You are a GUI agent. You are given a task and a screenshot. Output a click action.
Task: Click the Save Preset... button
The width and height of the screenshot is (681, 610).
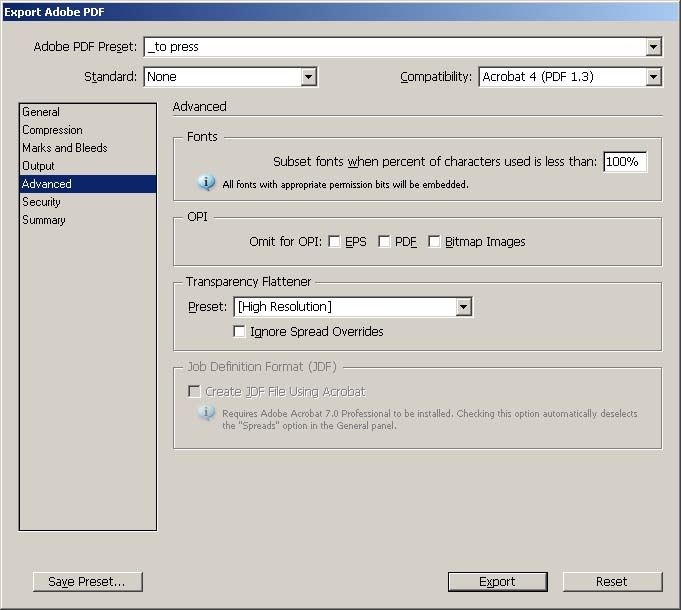tap(88, 582)
